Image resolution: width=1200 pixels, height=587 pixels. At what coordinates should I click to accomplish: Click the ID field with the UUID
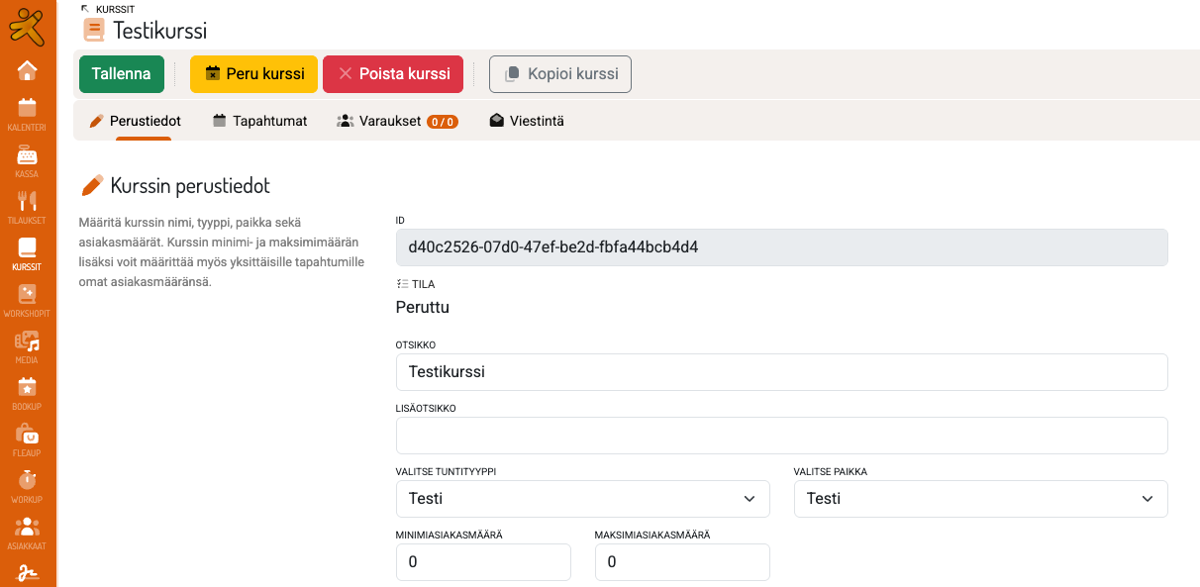click(782, 247)
